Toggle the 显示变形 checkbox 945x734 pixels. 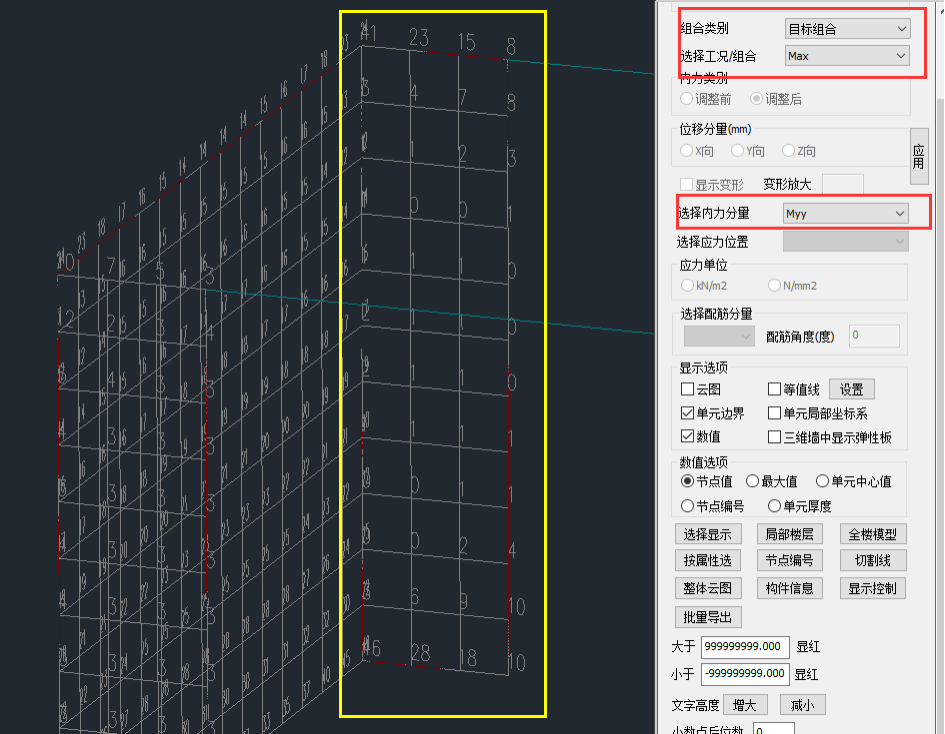click(x=686, y=184)
